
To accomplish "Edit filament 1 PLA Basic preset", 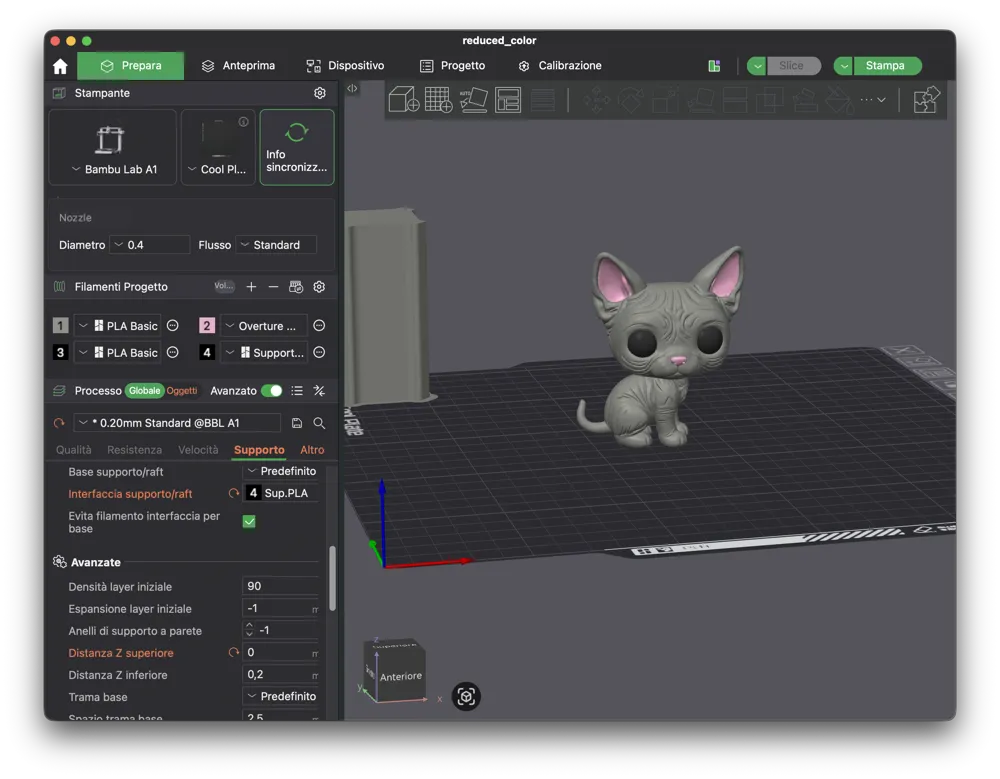I will 172,326.
